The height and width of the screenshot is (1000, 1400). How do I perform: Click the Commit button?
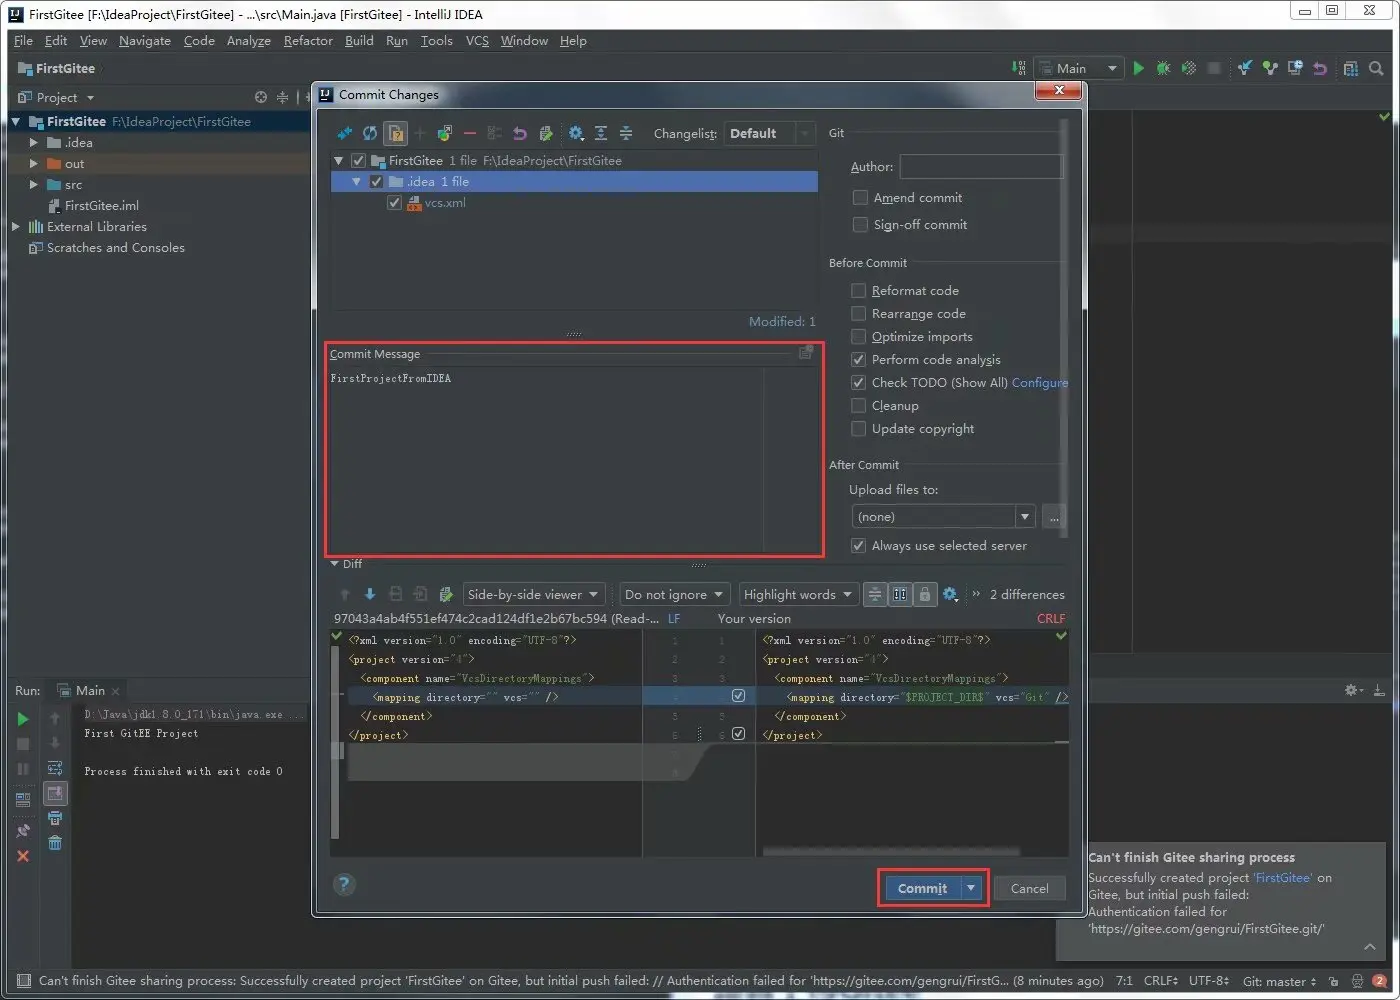click(922, 888)
